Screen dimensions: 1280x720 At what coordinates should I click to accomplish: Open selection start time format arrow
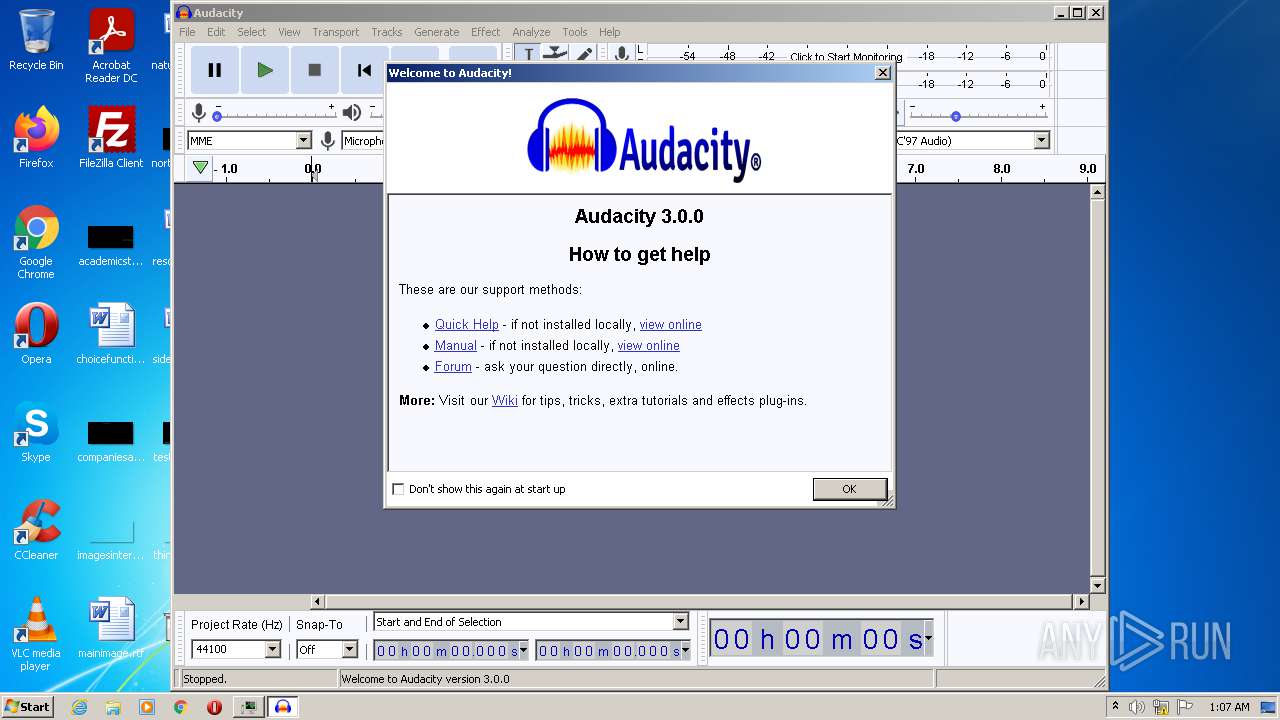[x=523, y=650]
